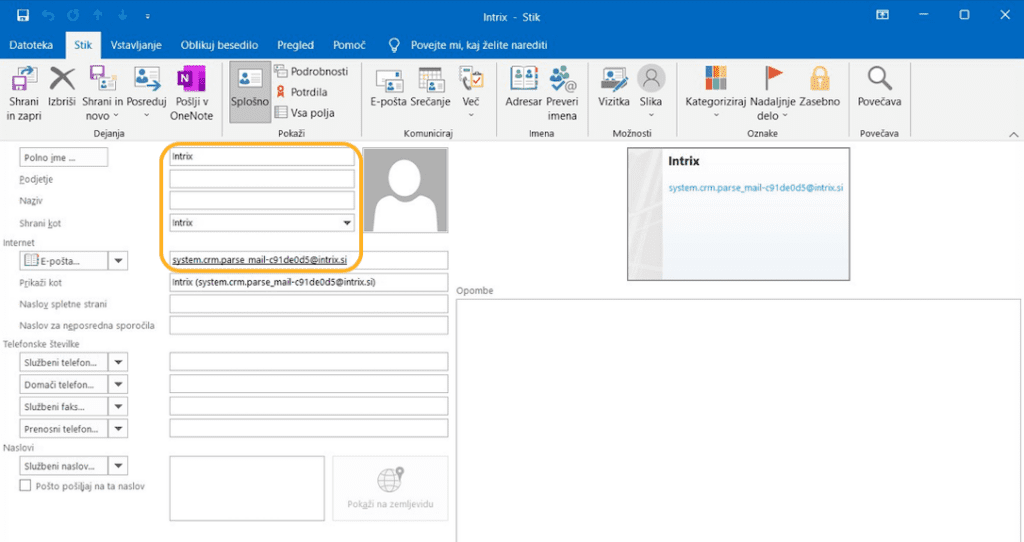
Task: Click the contact photo placeholder
Action: [x=406, y=190]
